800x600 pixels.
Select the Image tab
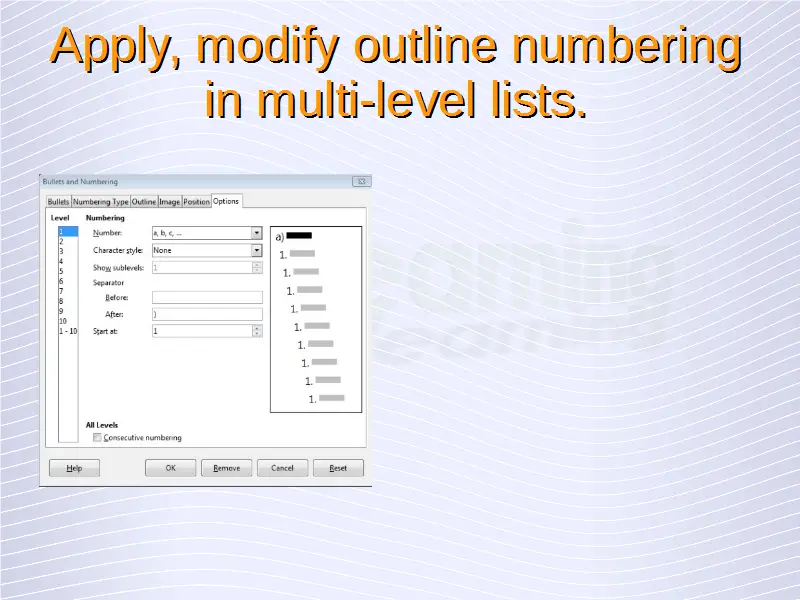(x=169, y=202)
